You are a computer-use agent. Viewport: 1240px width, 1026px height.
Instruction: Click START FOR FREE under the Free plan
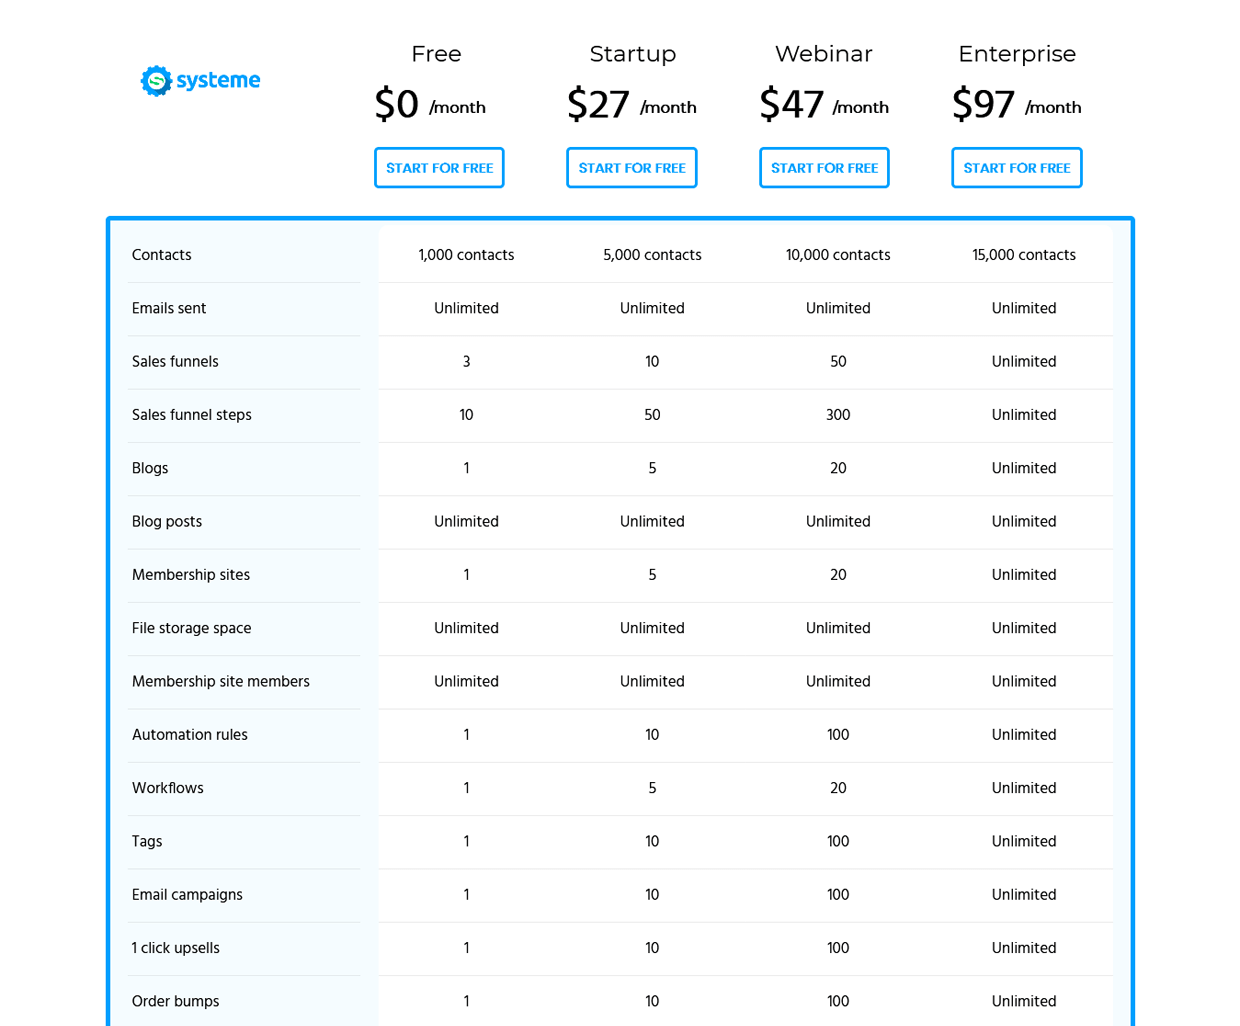click(x=439, y=167)
